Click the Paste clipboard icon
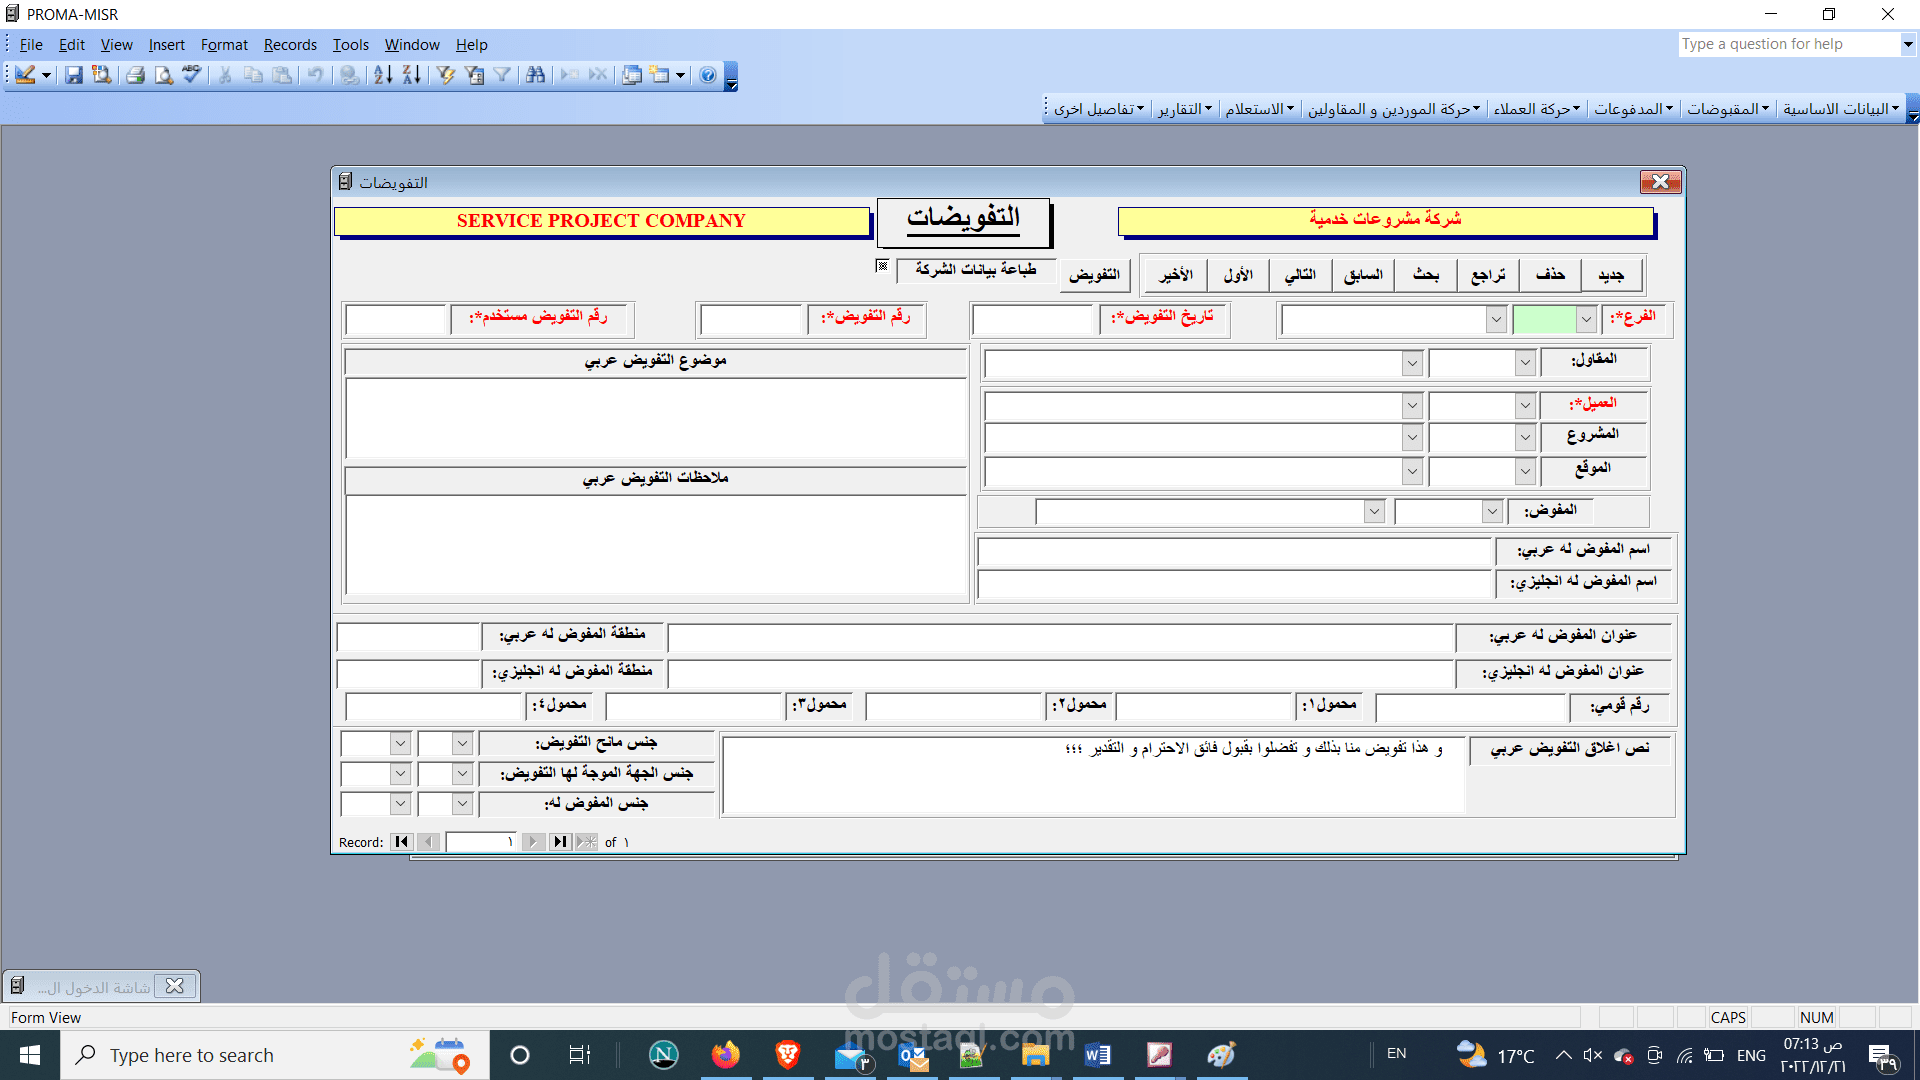Viewport: 1920px width, 1080px height. (282, 75)
